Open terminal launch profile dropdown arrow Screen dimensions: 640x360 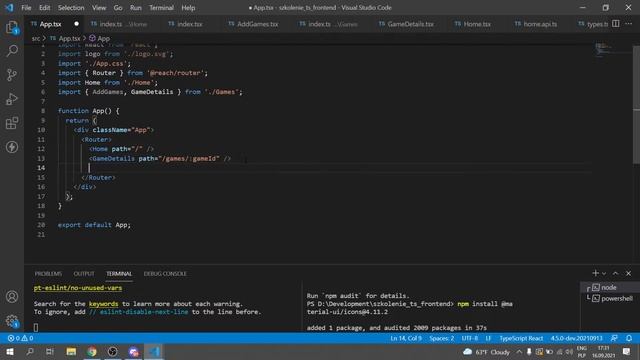point(604,273)
